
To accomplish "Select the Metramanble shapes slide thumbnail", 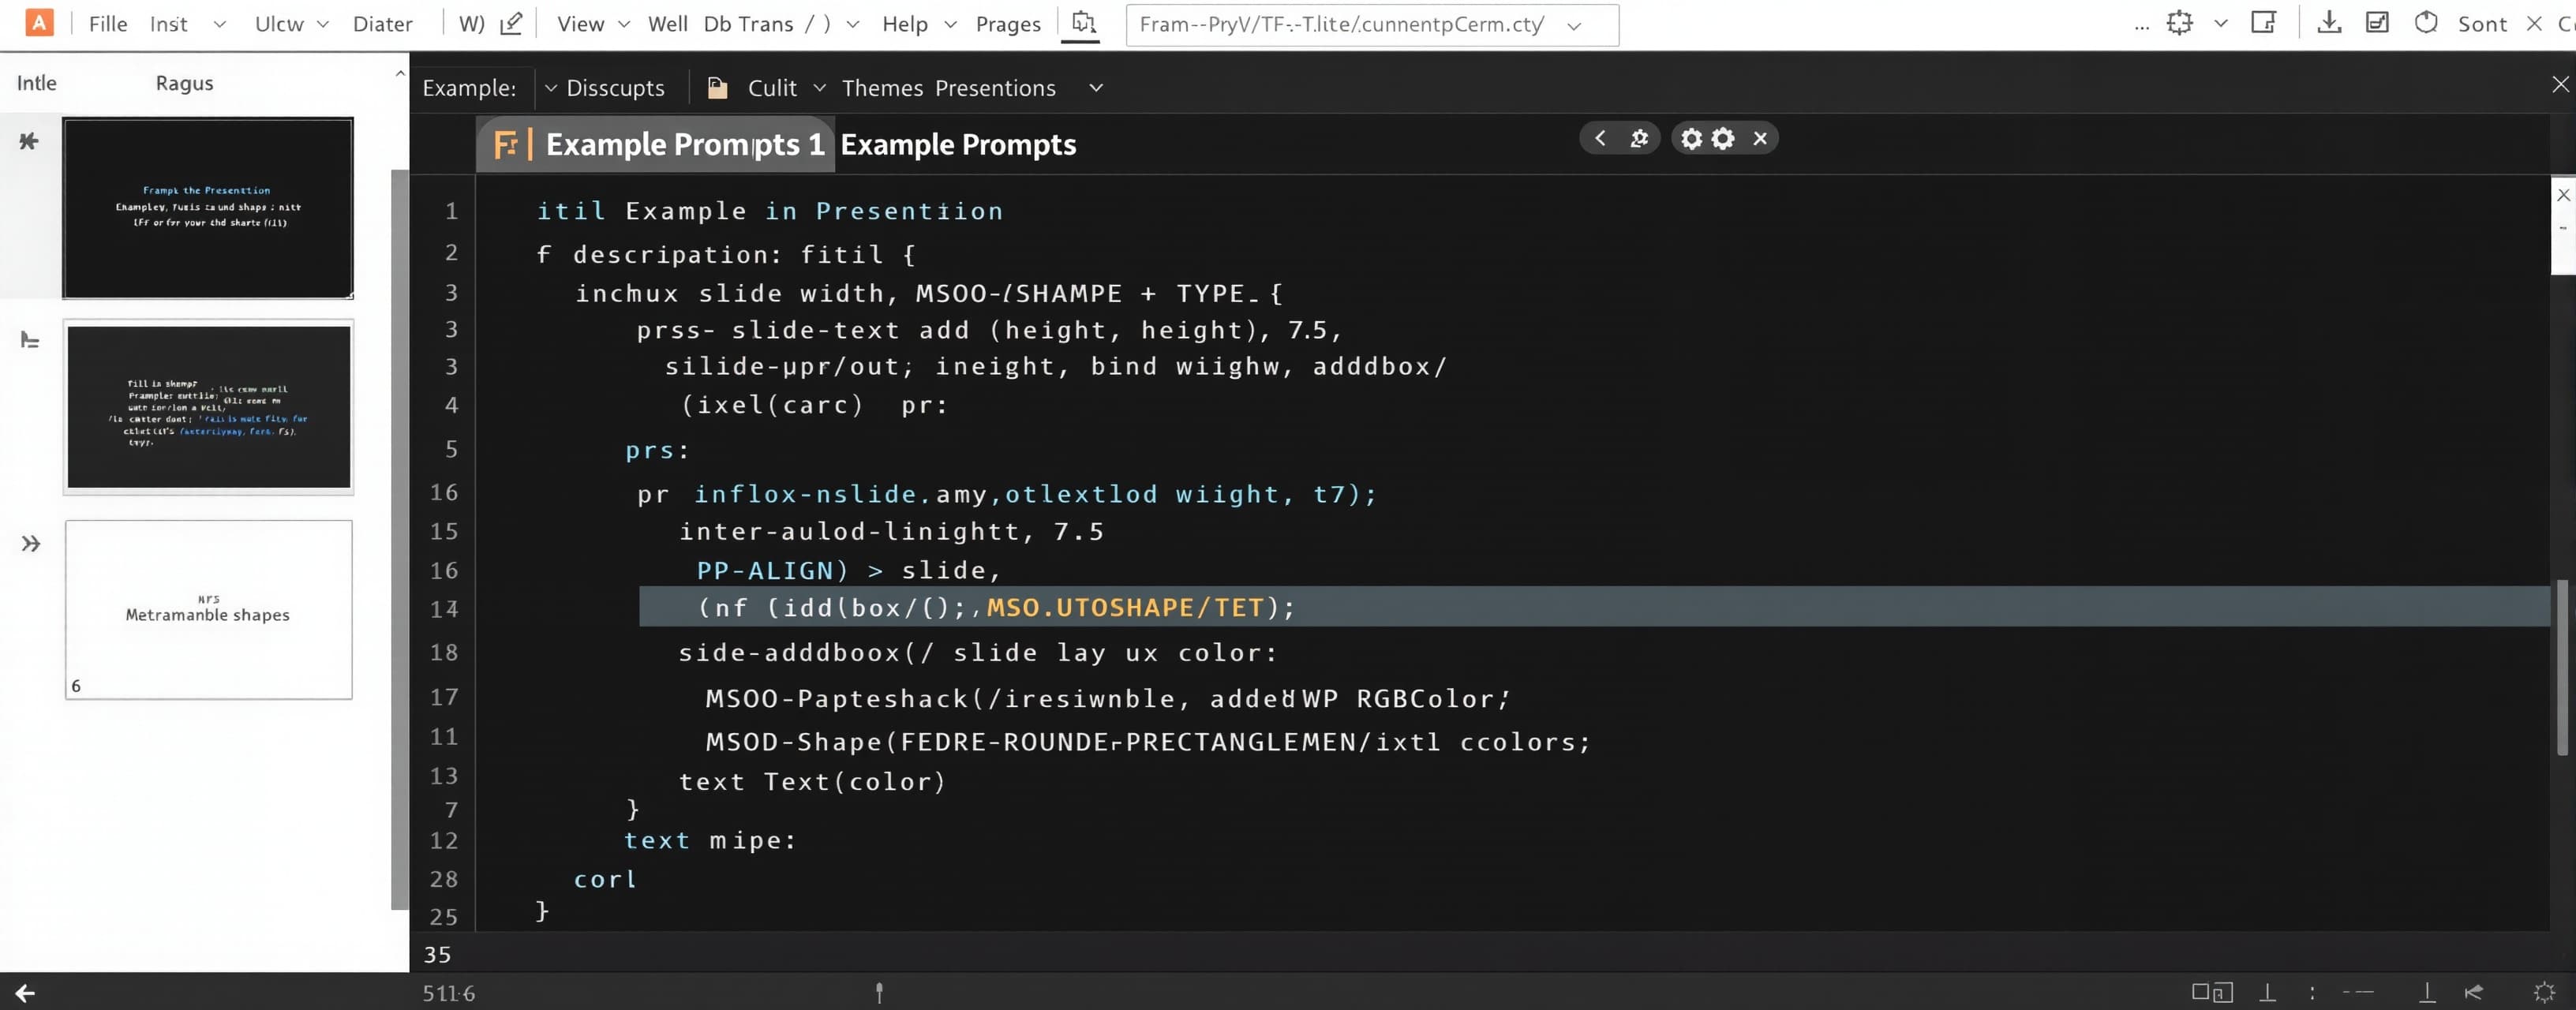I will [208, 609].
